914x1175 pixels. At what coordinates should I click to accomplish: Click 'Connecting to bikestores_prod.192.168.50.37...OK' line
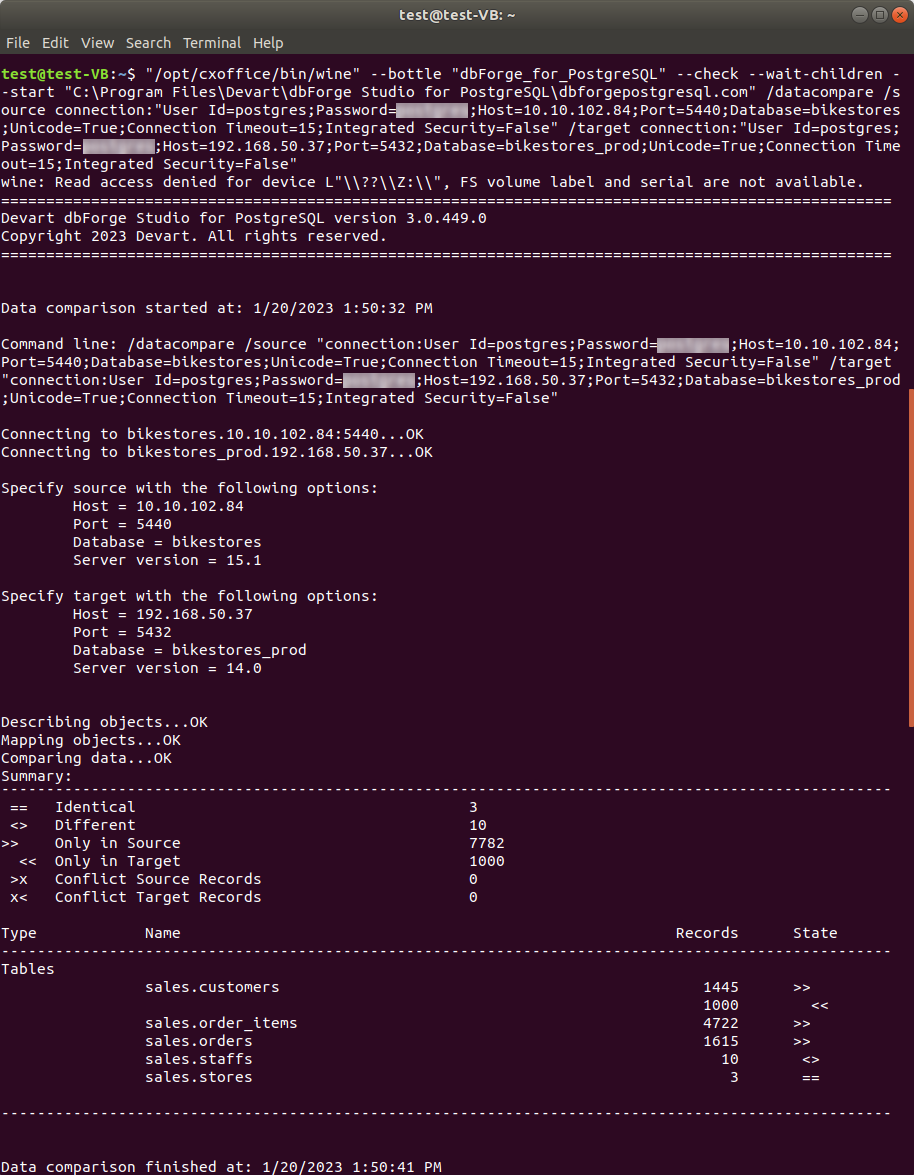point(217,452)
